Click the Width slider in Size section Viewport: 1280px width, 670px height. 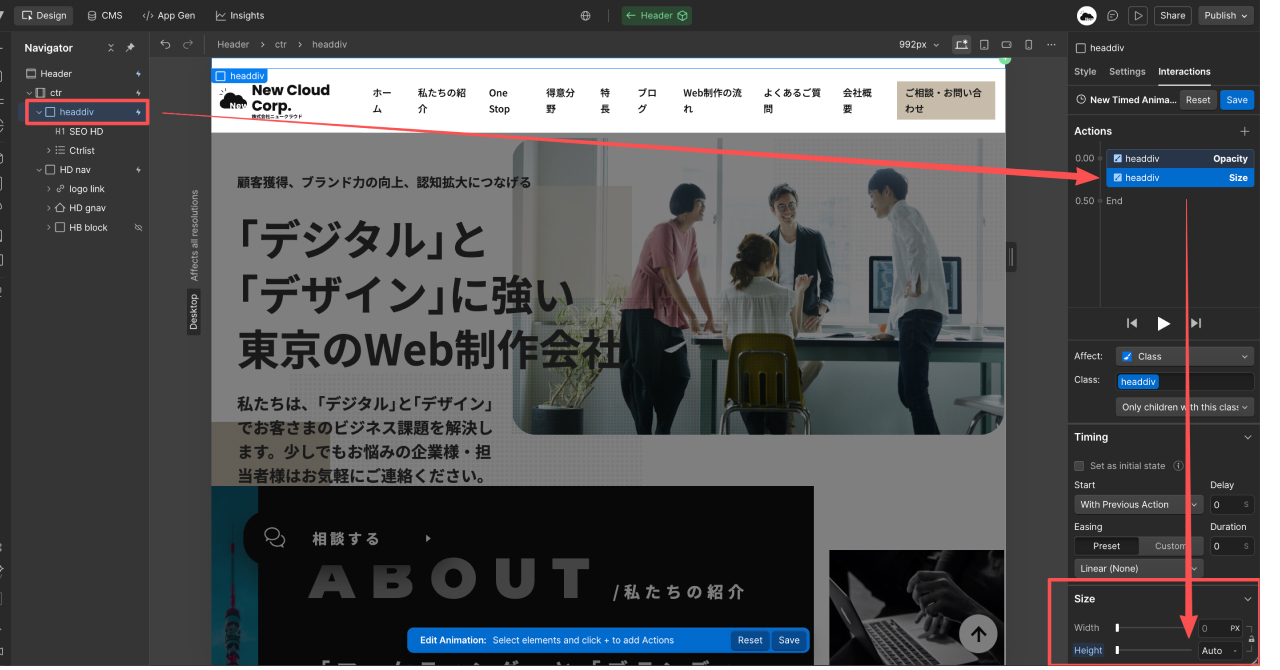pos(1150,628)
